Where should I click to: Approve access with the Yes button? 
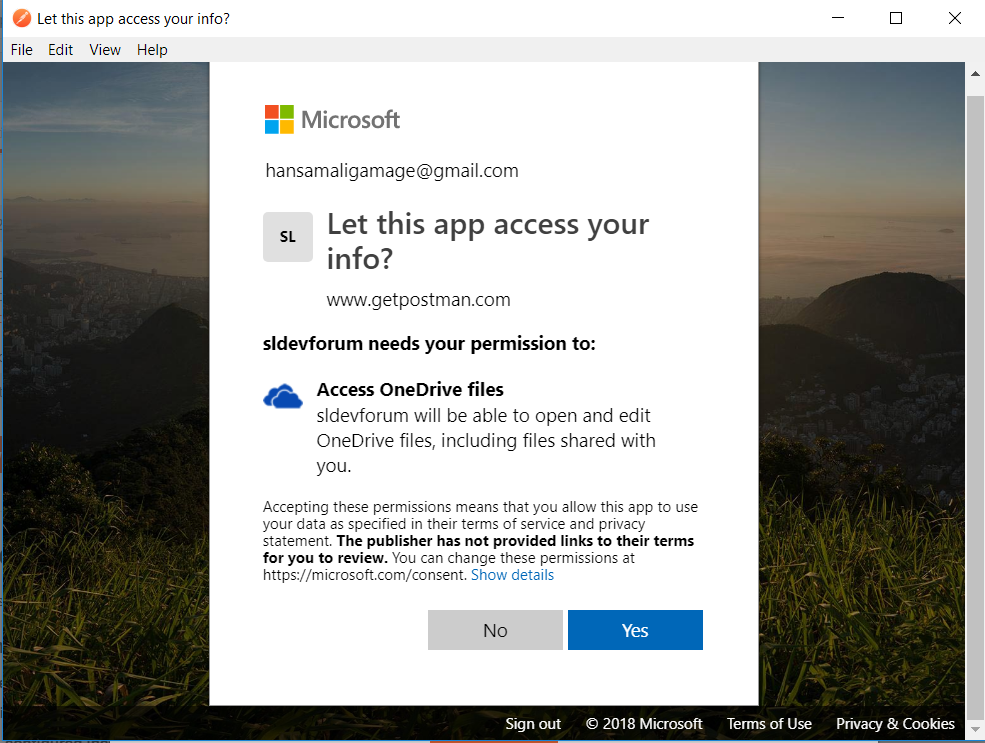[x=635, y=630]
